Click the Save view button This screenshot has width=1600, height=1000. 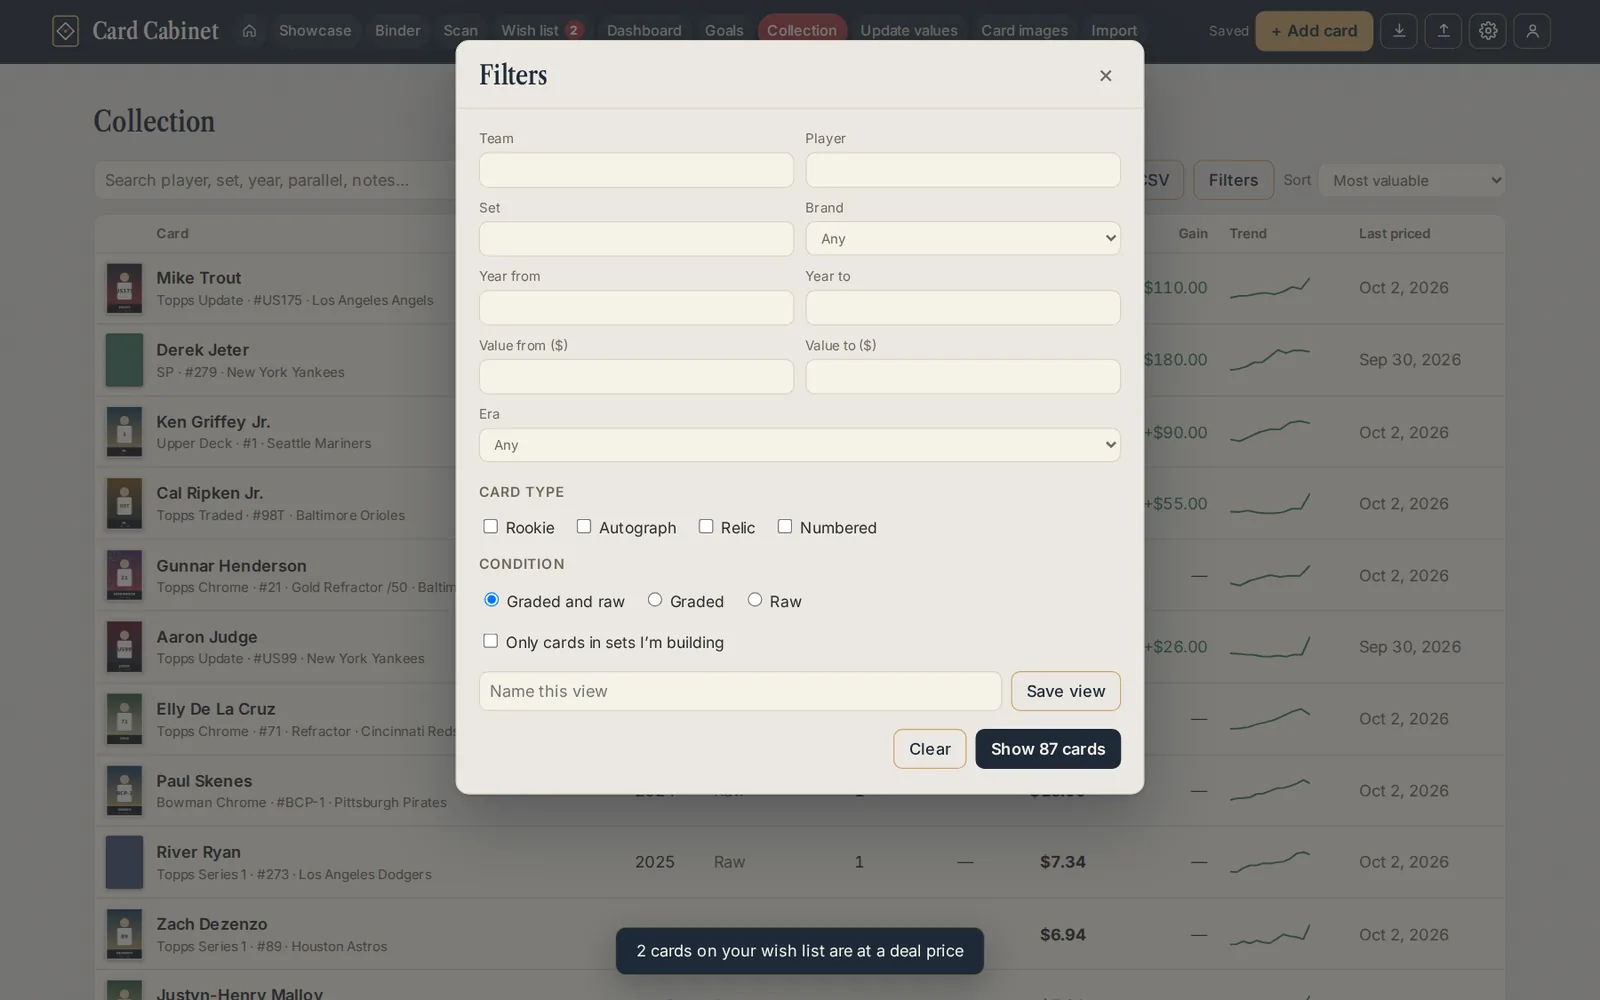[1066, 691]
